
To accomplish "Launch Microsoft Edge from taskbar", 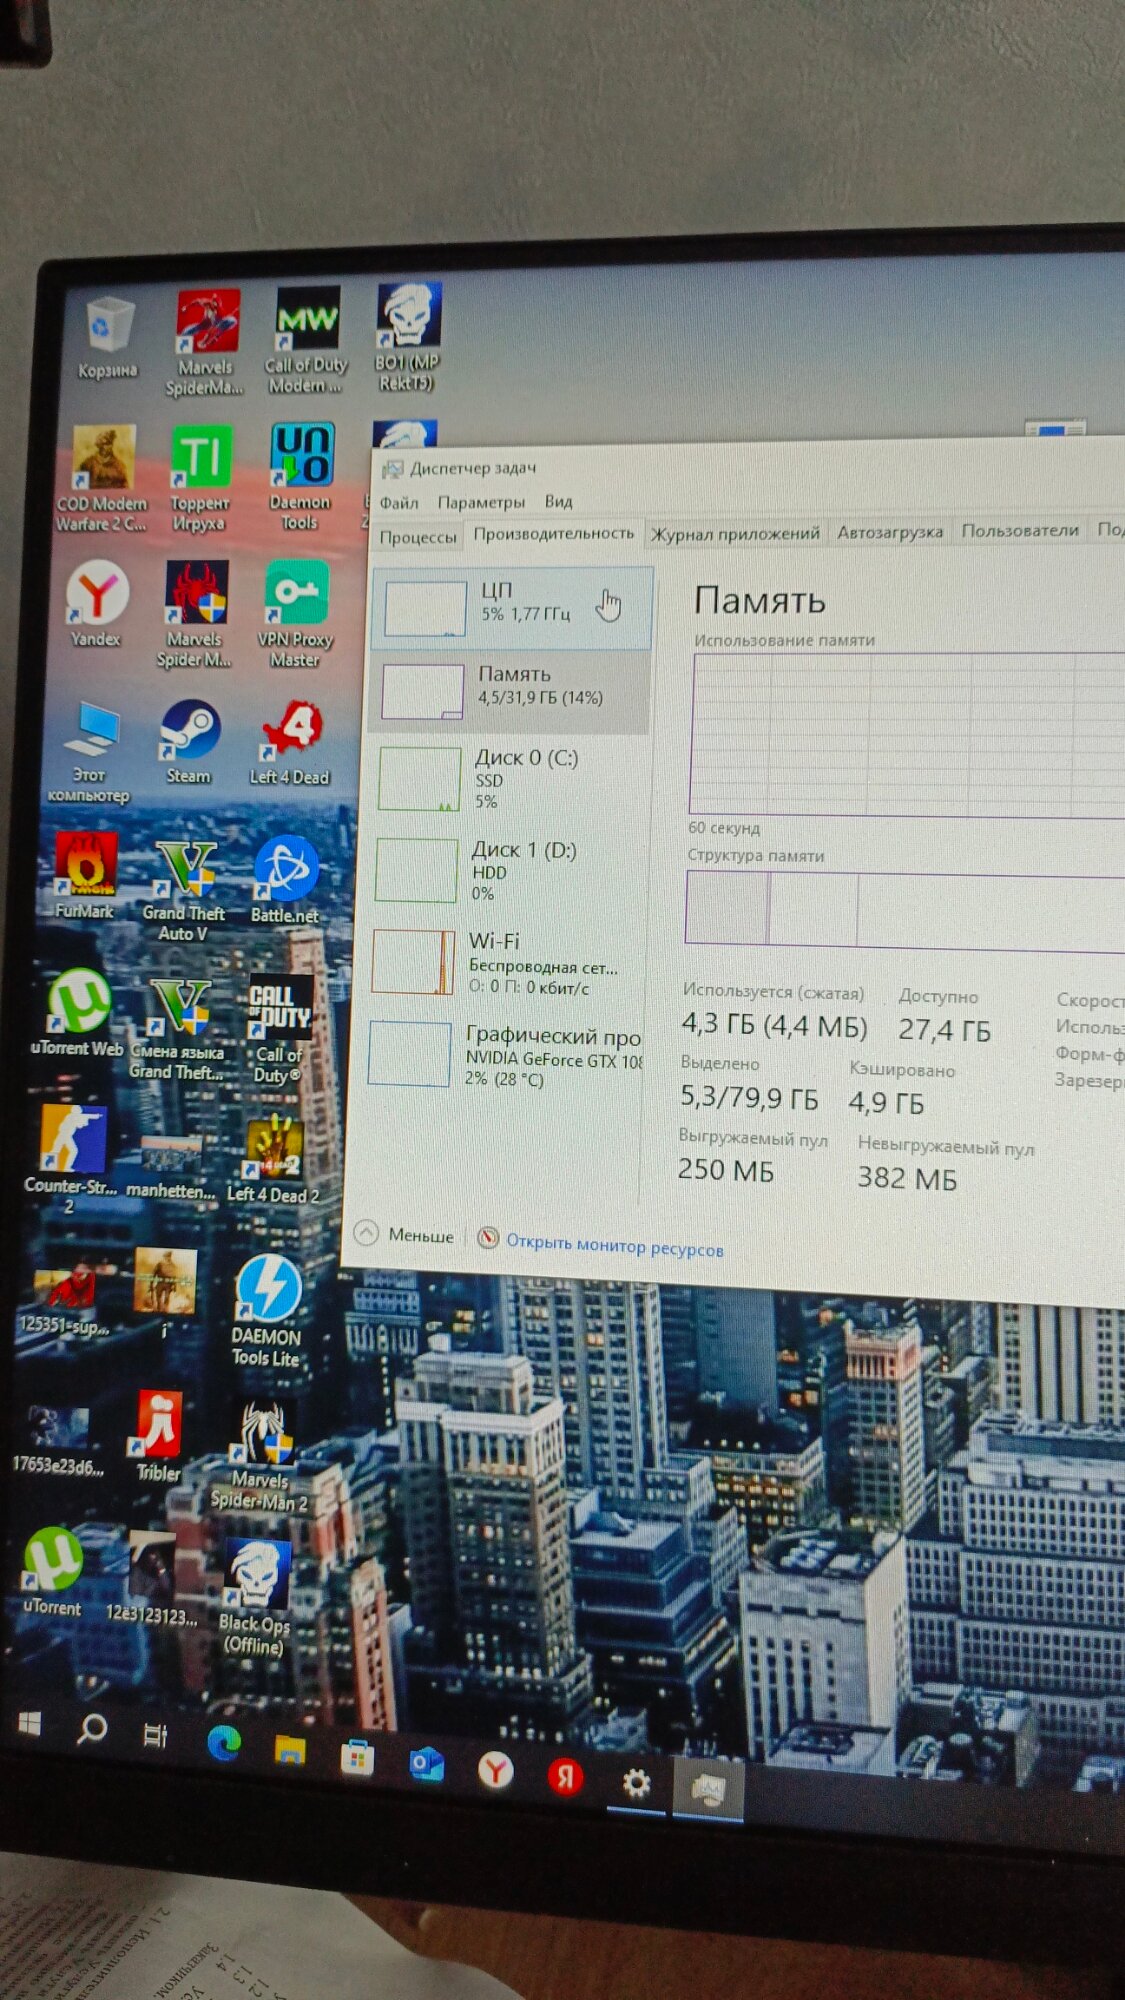I will (x=223, y=1743).
